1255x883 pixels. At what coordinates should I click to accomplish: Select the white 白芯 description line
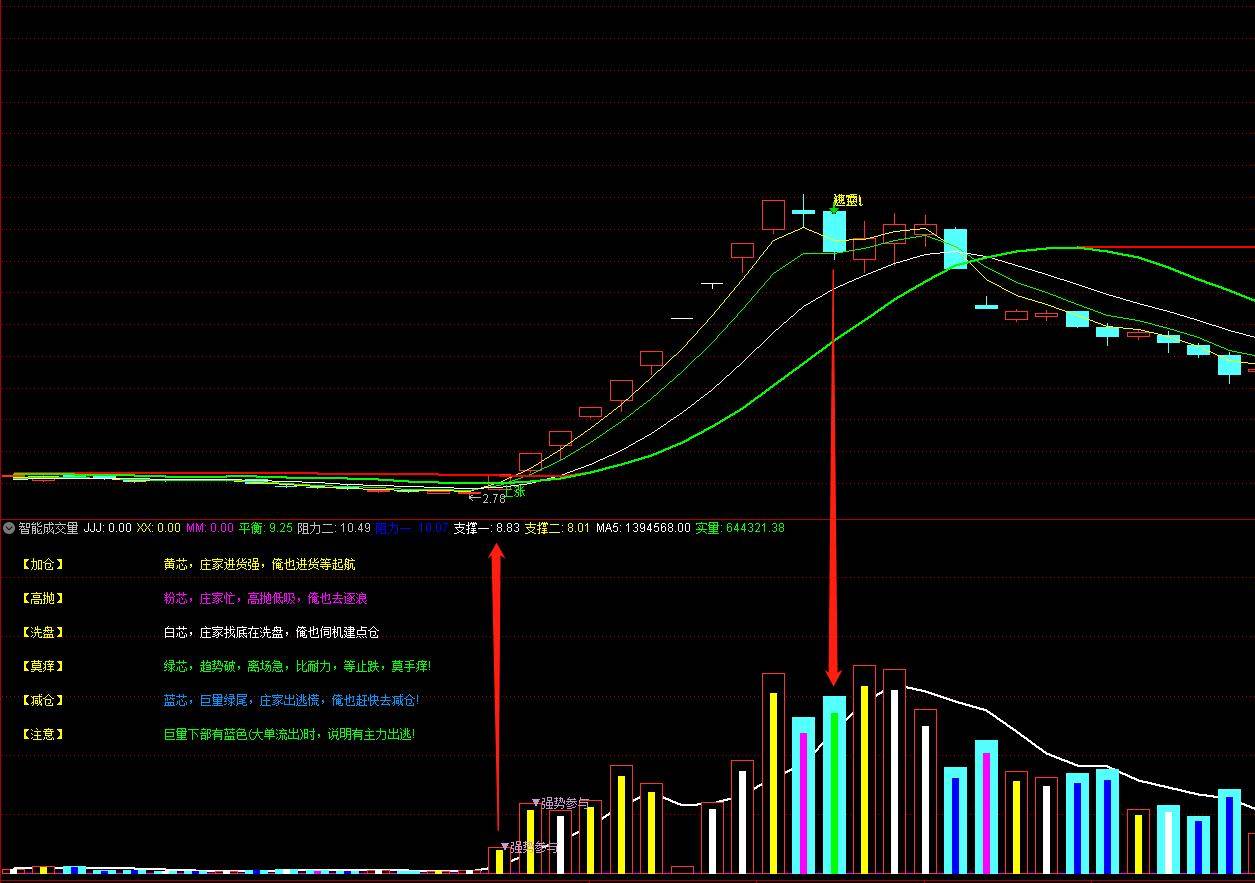(271, 632)
